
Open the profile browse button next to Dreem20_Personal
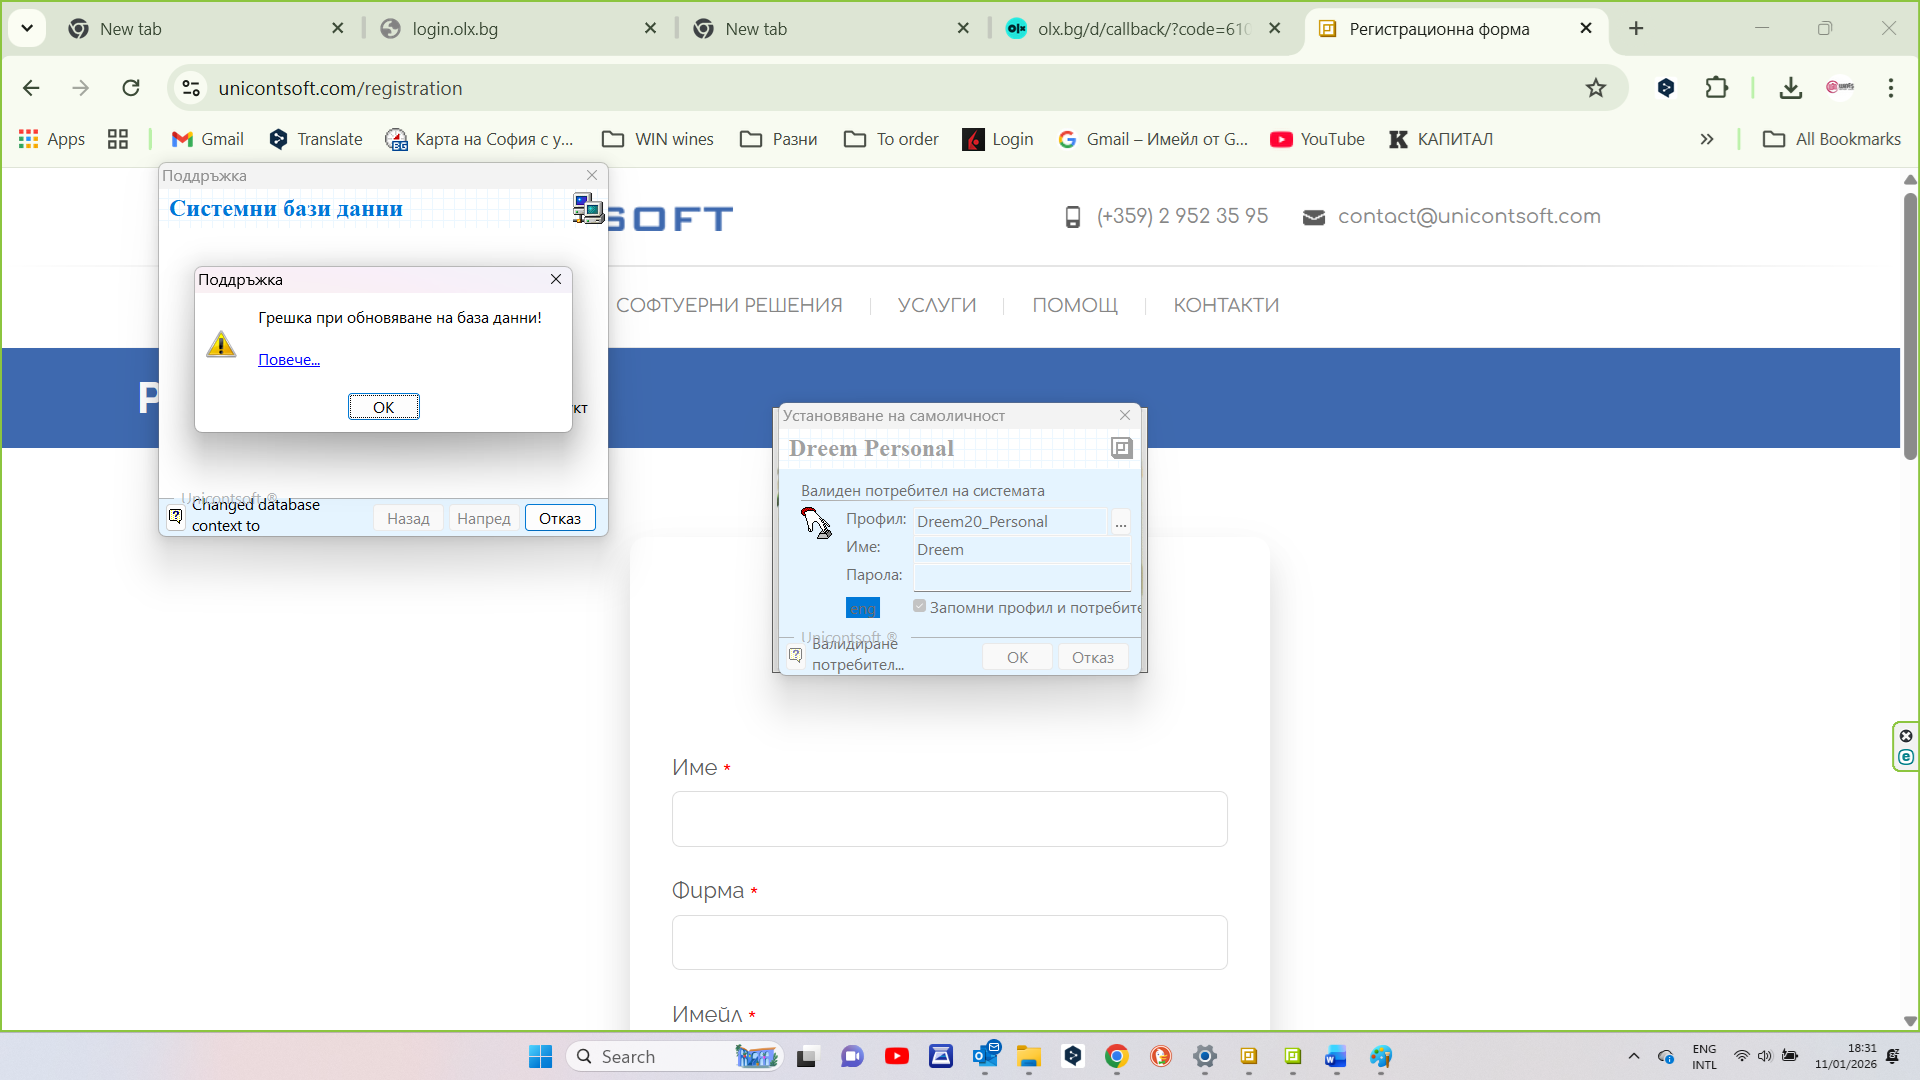pos(1120,522)
